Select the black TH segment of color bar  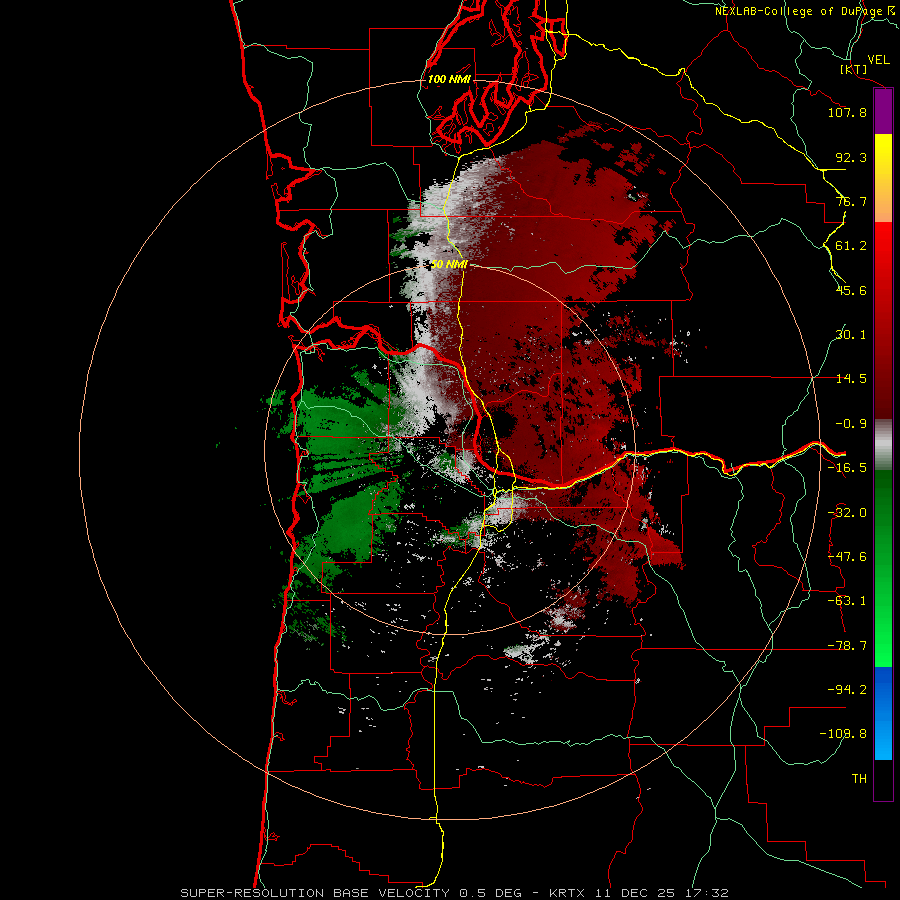coord(883,780)
